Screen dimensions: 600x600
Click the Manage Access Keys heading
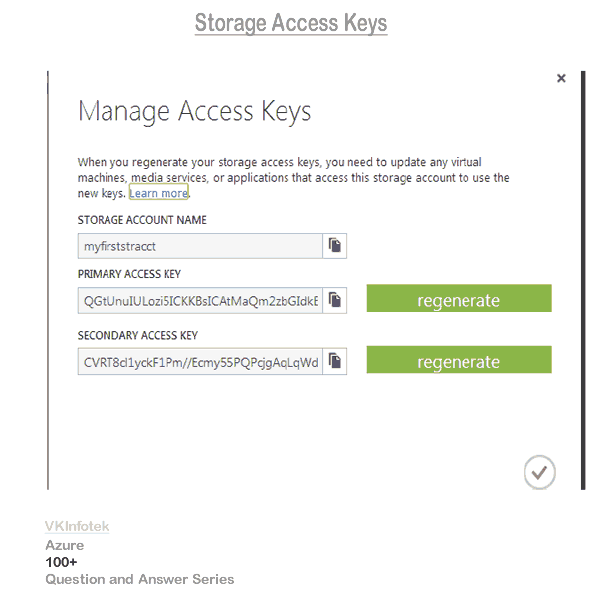(194, 111)
